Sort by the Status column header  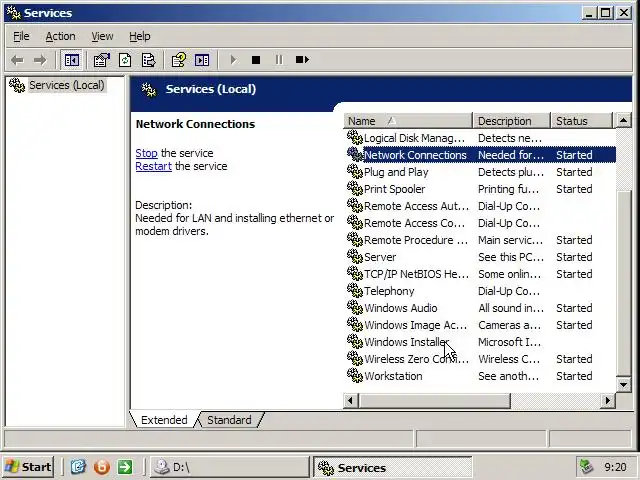[582, 121]
